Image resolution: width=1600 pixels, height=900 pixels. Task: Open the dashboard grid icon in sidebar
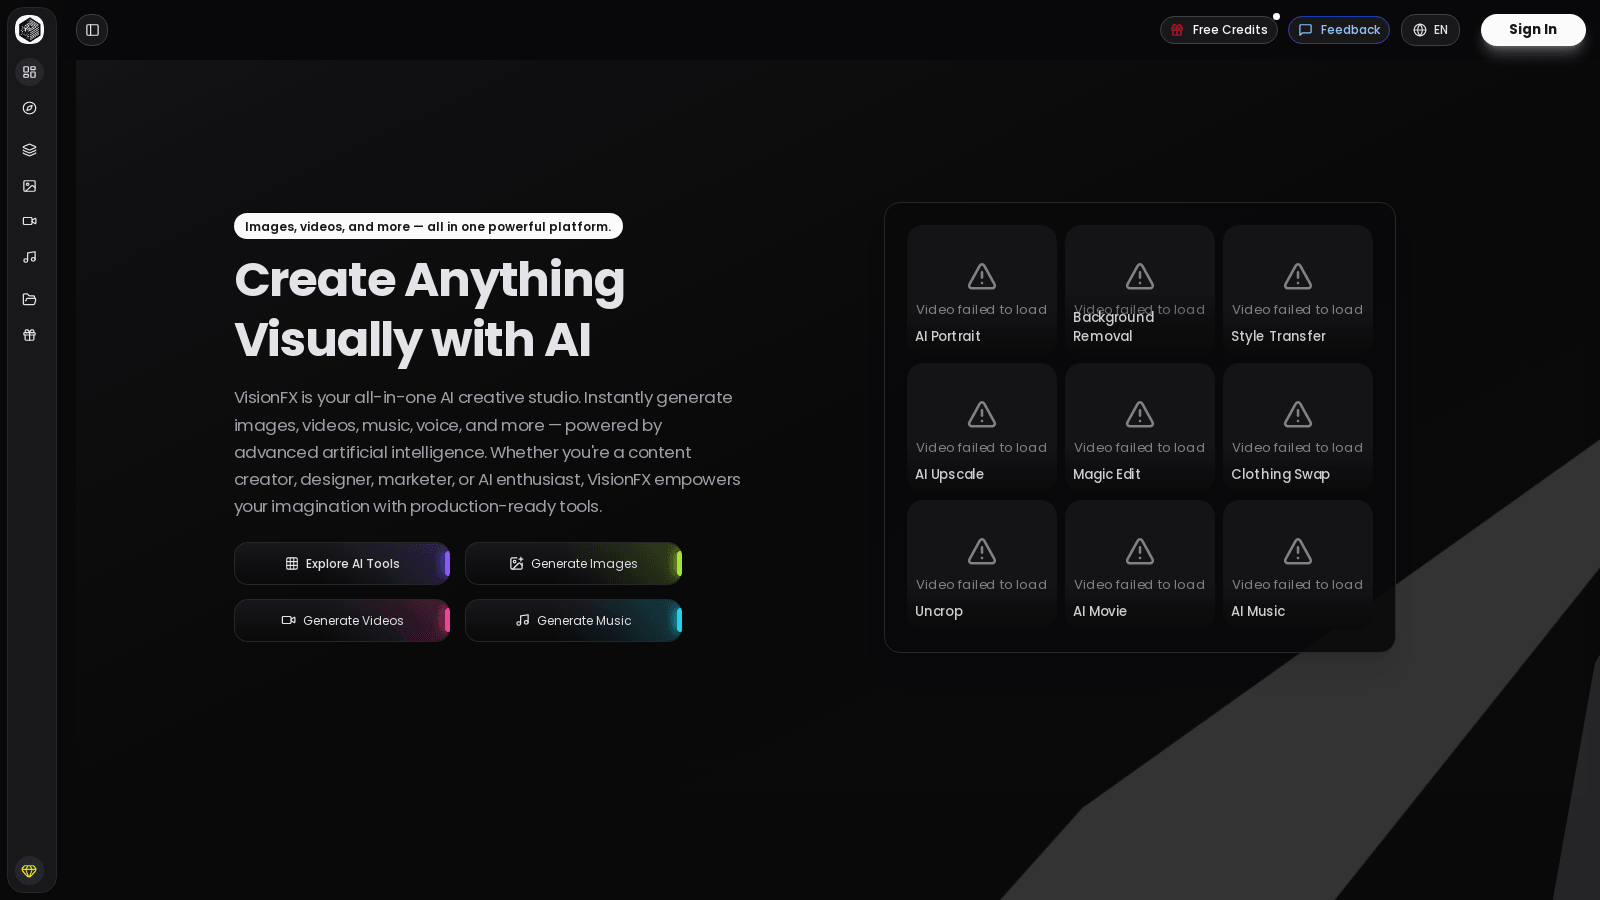pyautogui.click(x=30, y=72)
